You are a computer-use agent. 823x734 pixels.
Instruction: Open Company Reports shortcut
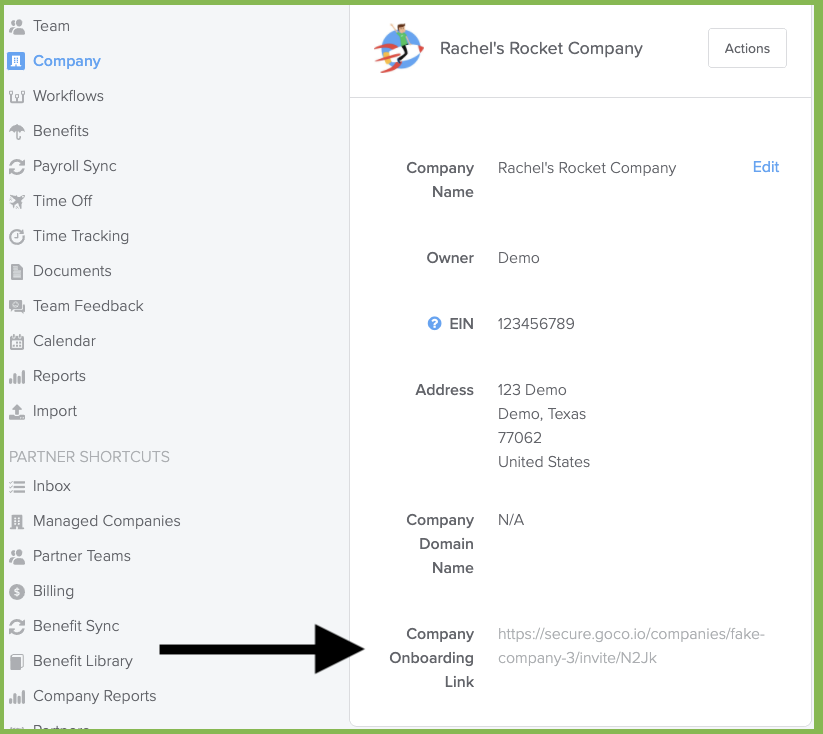[94, 696]
